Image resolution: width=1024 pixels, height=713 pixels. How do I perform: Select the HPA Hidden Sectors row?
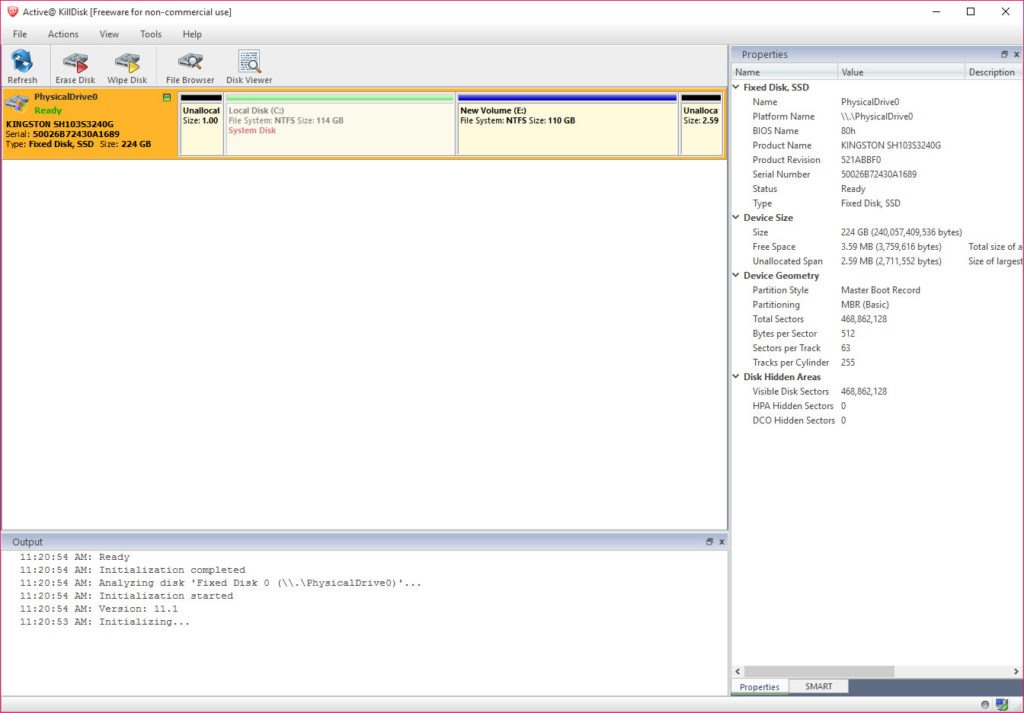click(877, 405)
